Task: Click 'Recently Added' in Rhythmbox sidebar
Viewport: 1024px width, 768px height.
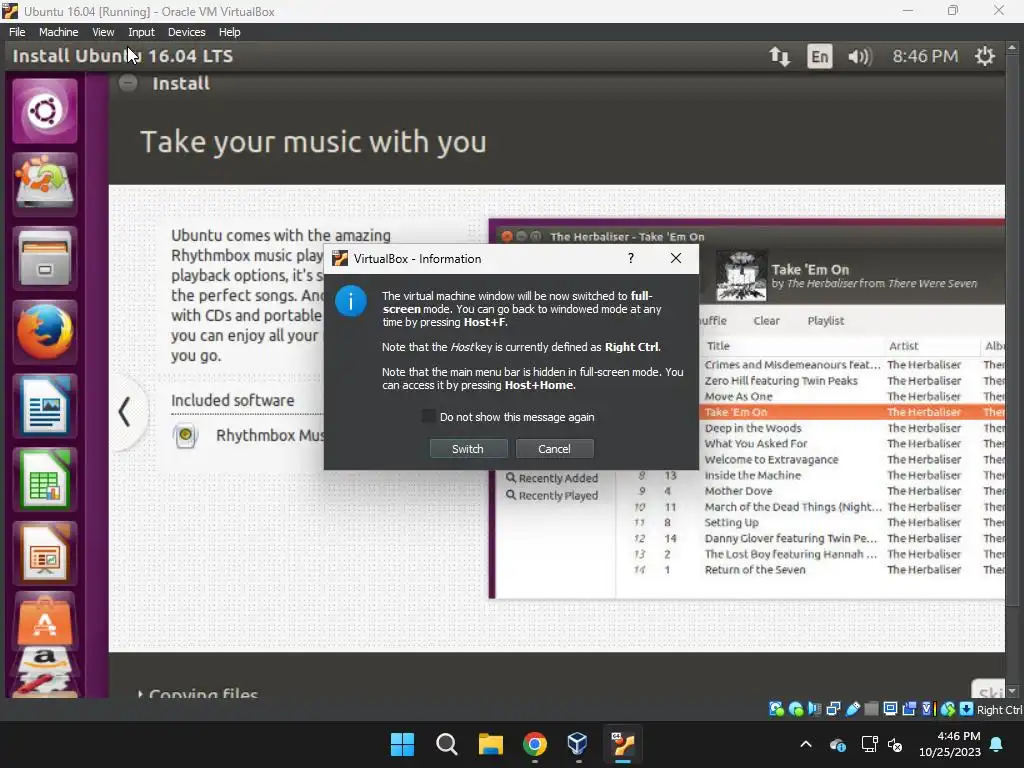Action: tap(552, 478)
